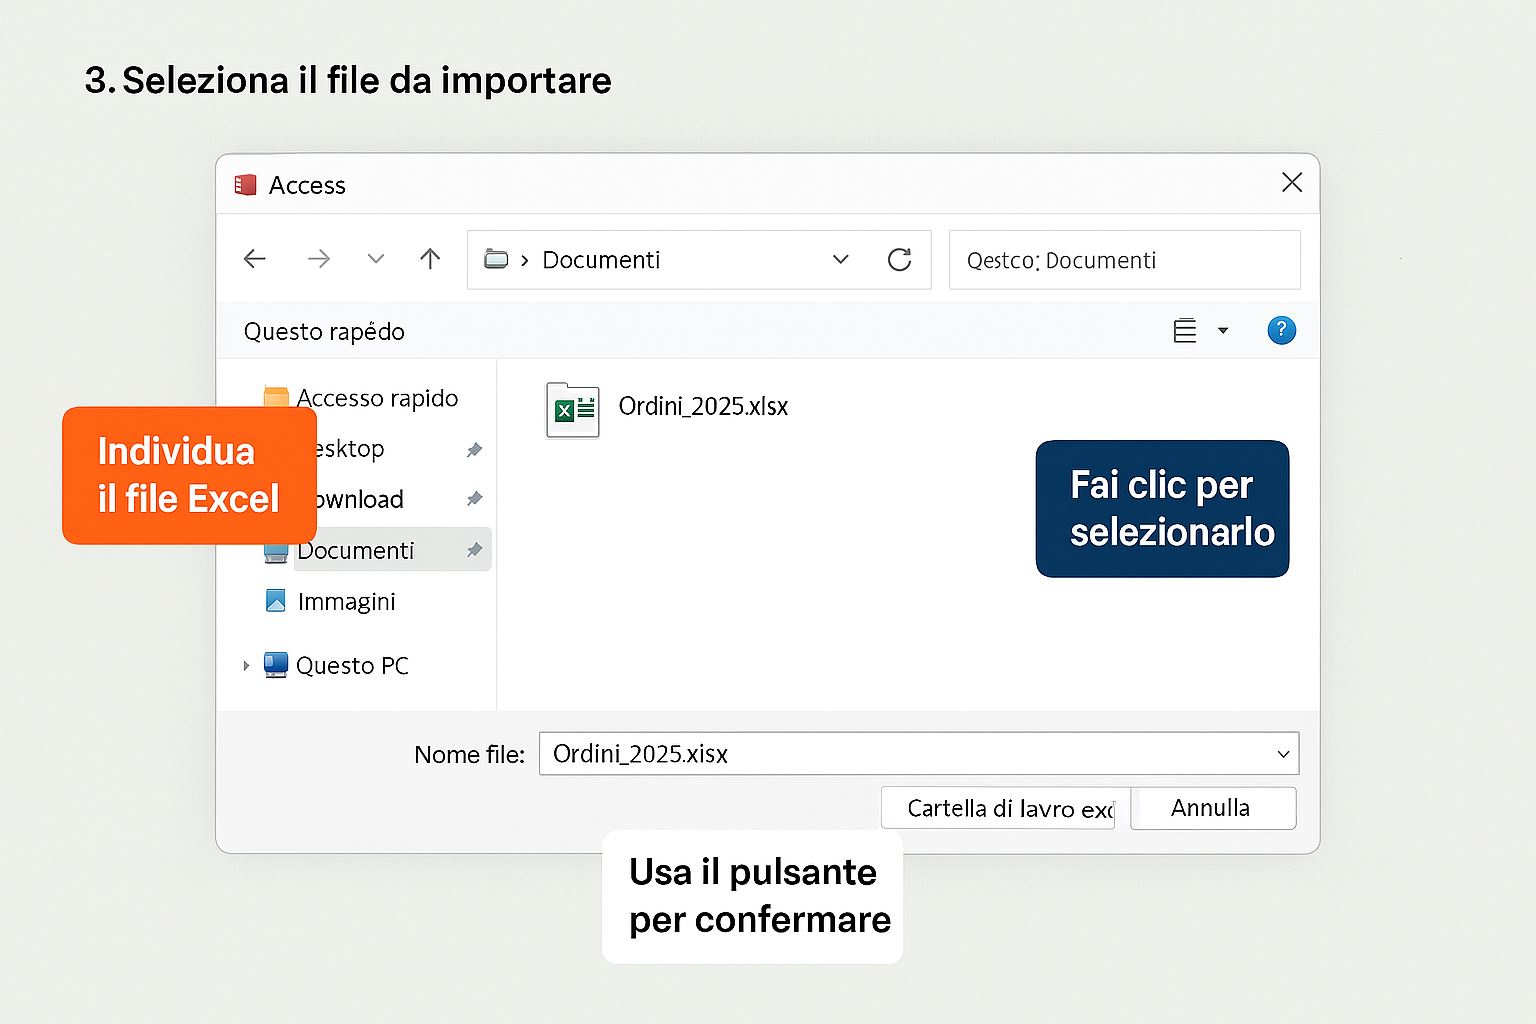Go up one folder level
This screenshot has width=1536, height=1024.
430,260
